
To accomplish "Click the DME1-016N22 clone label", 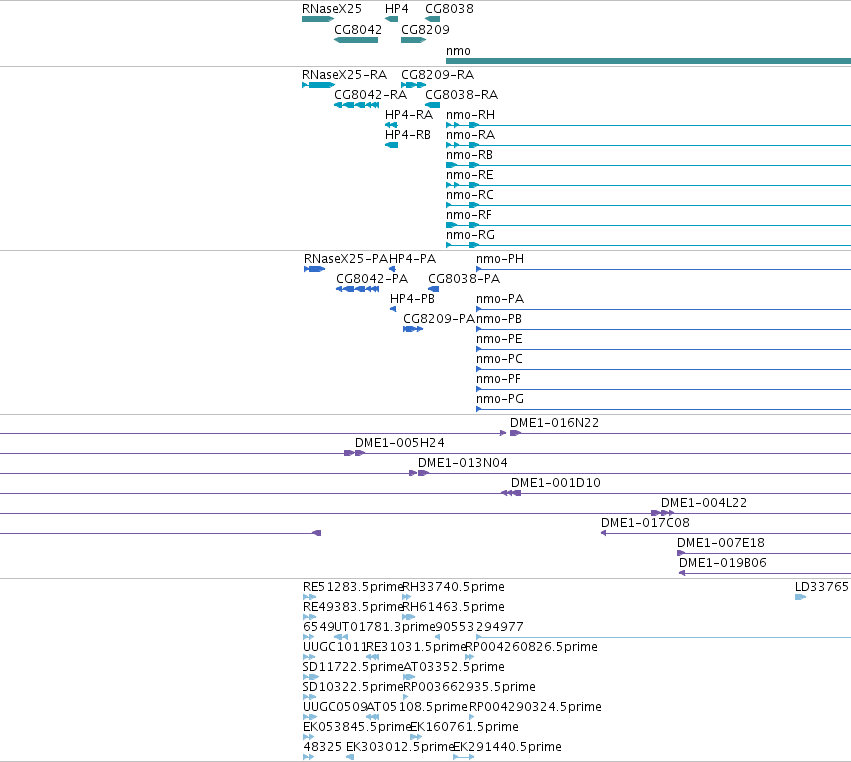I will pos(554,423).
